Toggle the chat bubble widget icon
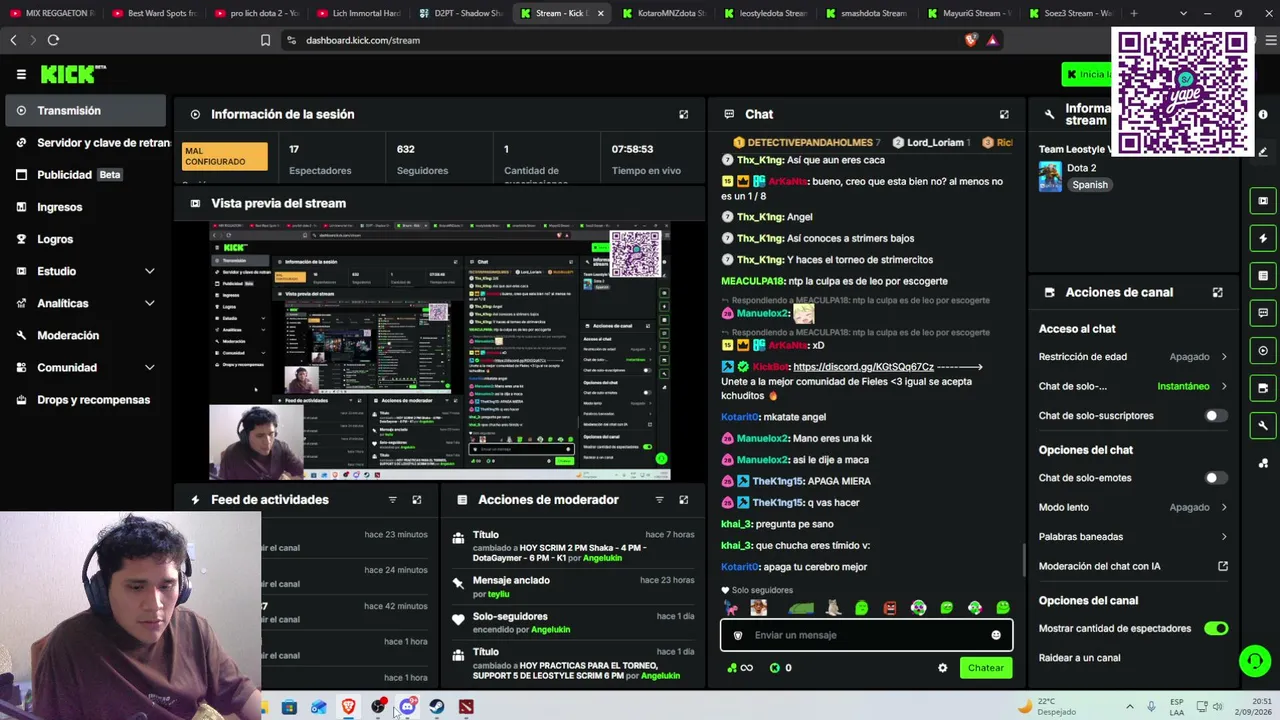 click(x=1263, y=313)
